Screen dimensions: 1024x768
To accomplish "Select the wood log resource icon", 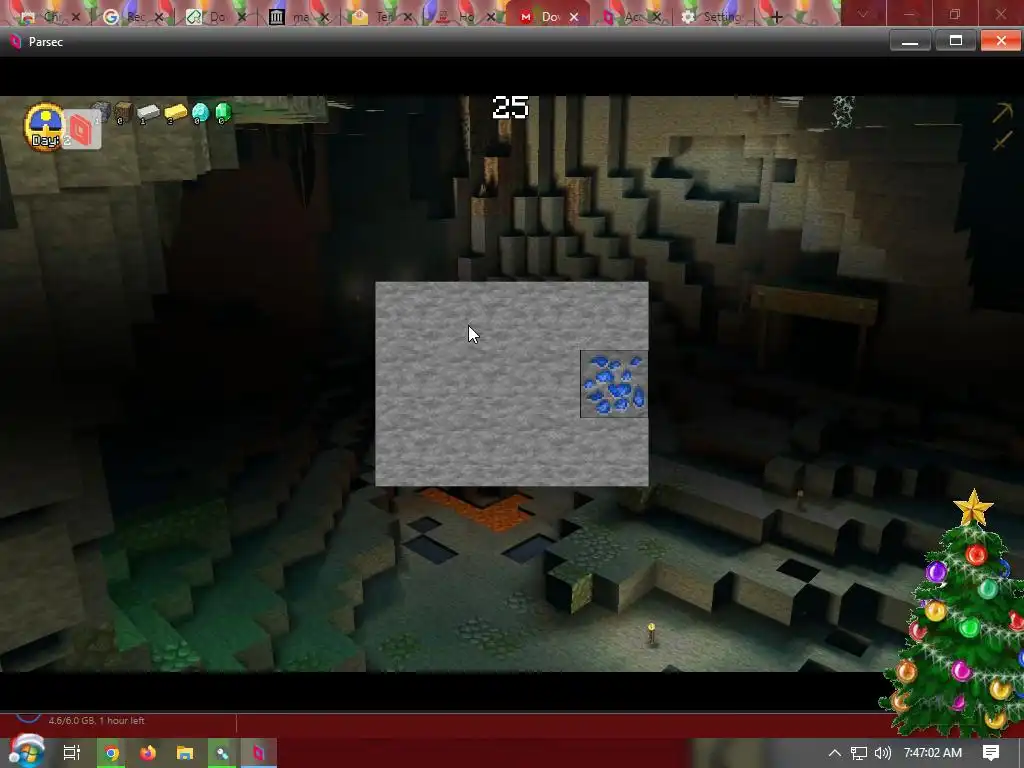I will click(123, 112).
